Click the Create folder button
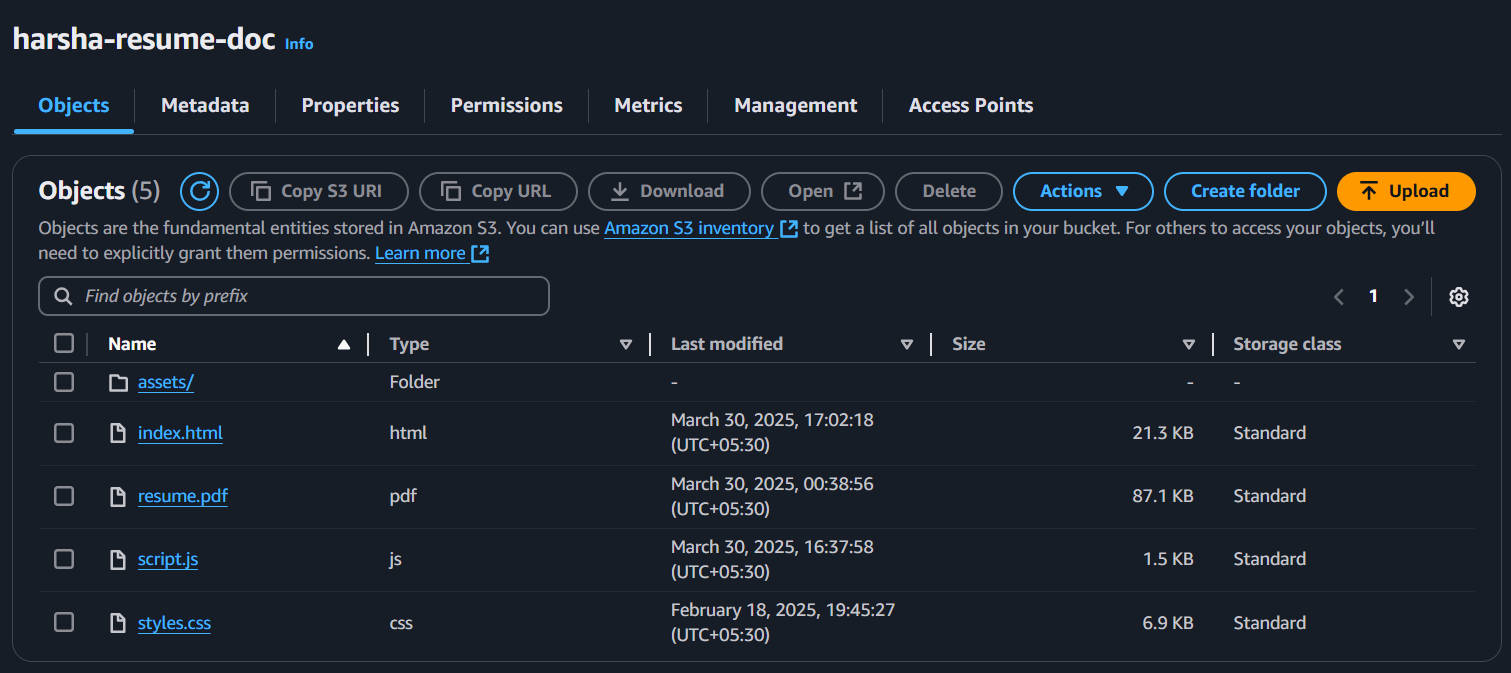 coord(1246,191)
